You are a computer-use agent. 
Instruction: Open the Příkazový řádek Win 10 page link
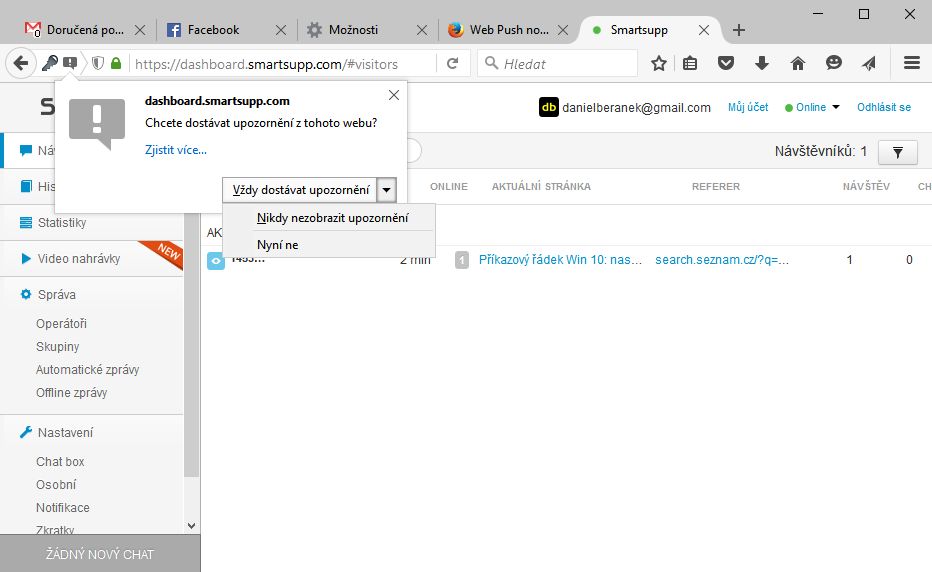point(561,260)
